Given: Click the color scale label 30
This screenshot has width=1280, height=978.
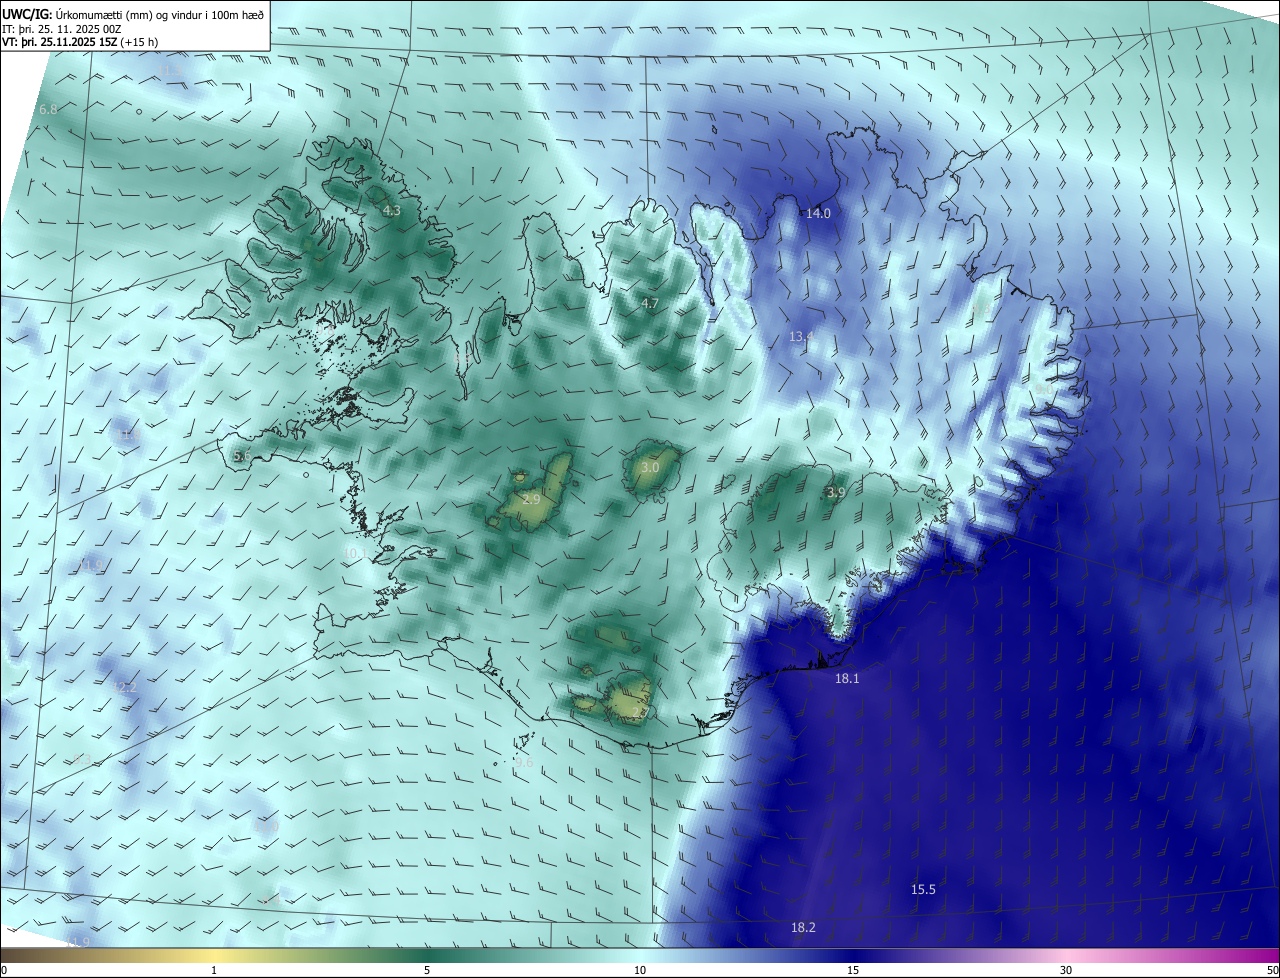Looking at the screenshot, I should tap(1066, 970).
